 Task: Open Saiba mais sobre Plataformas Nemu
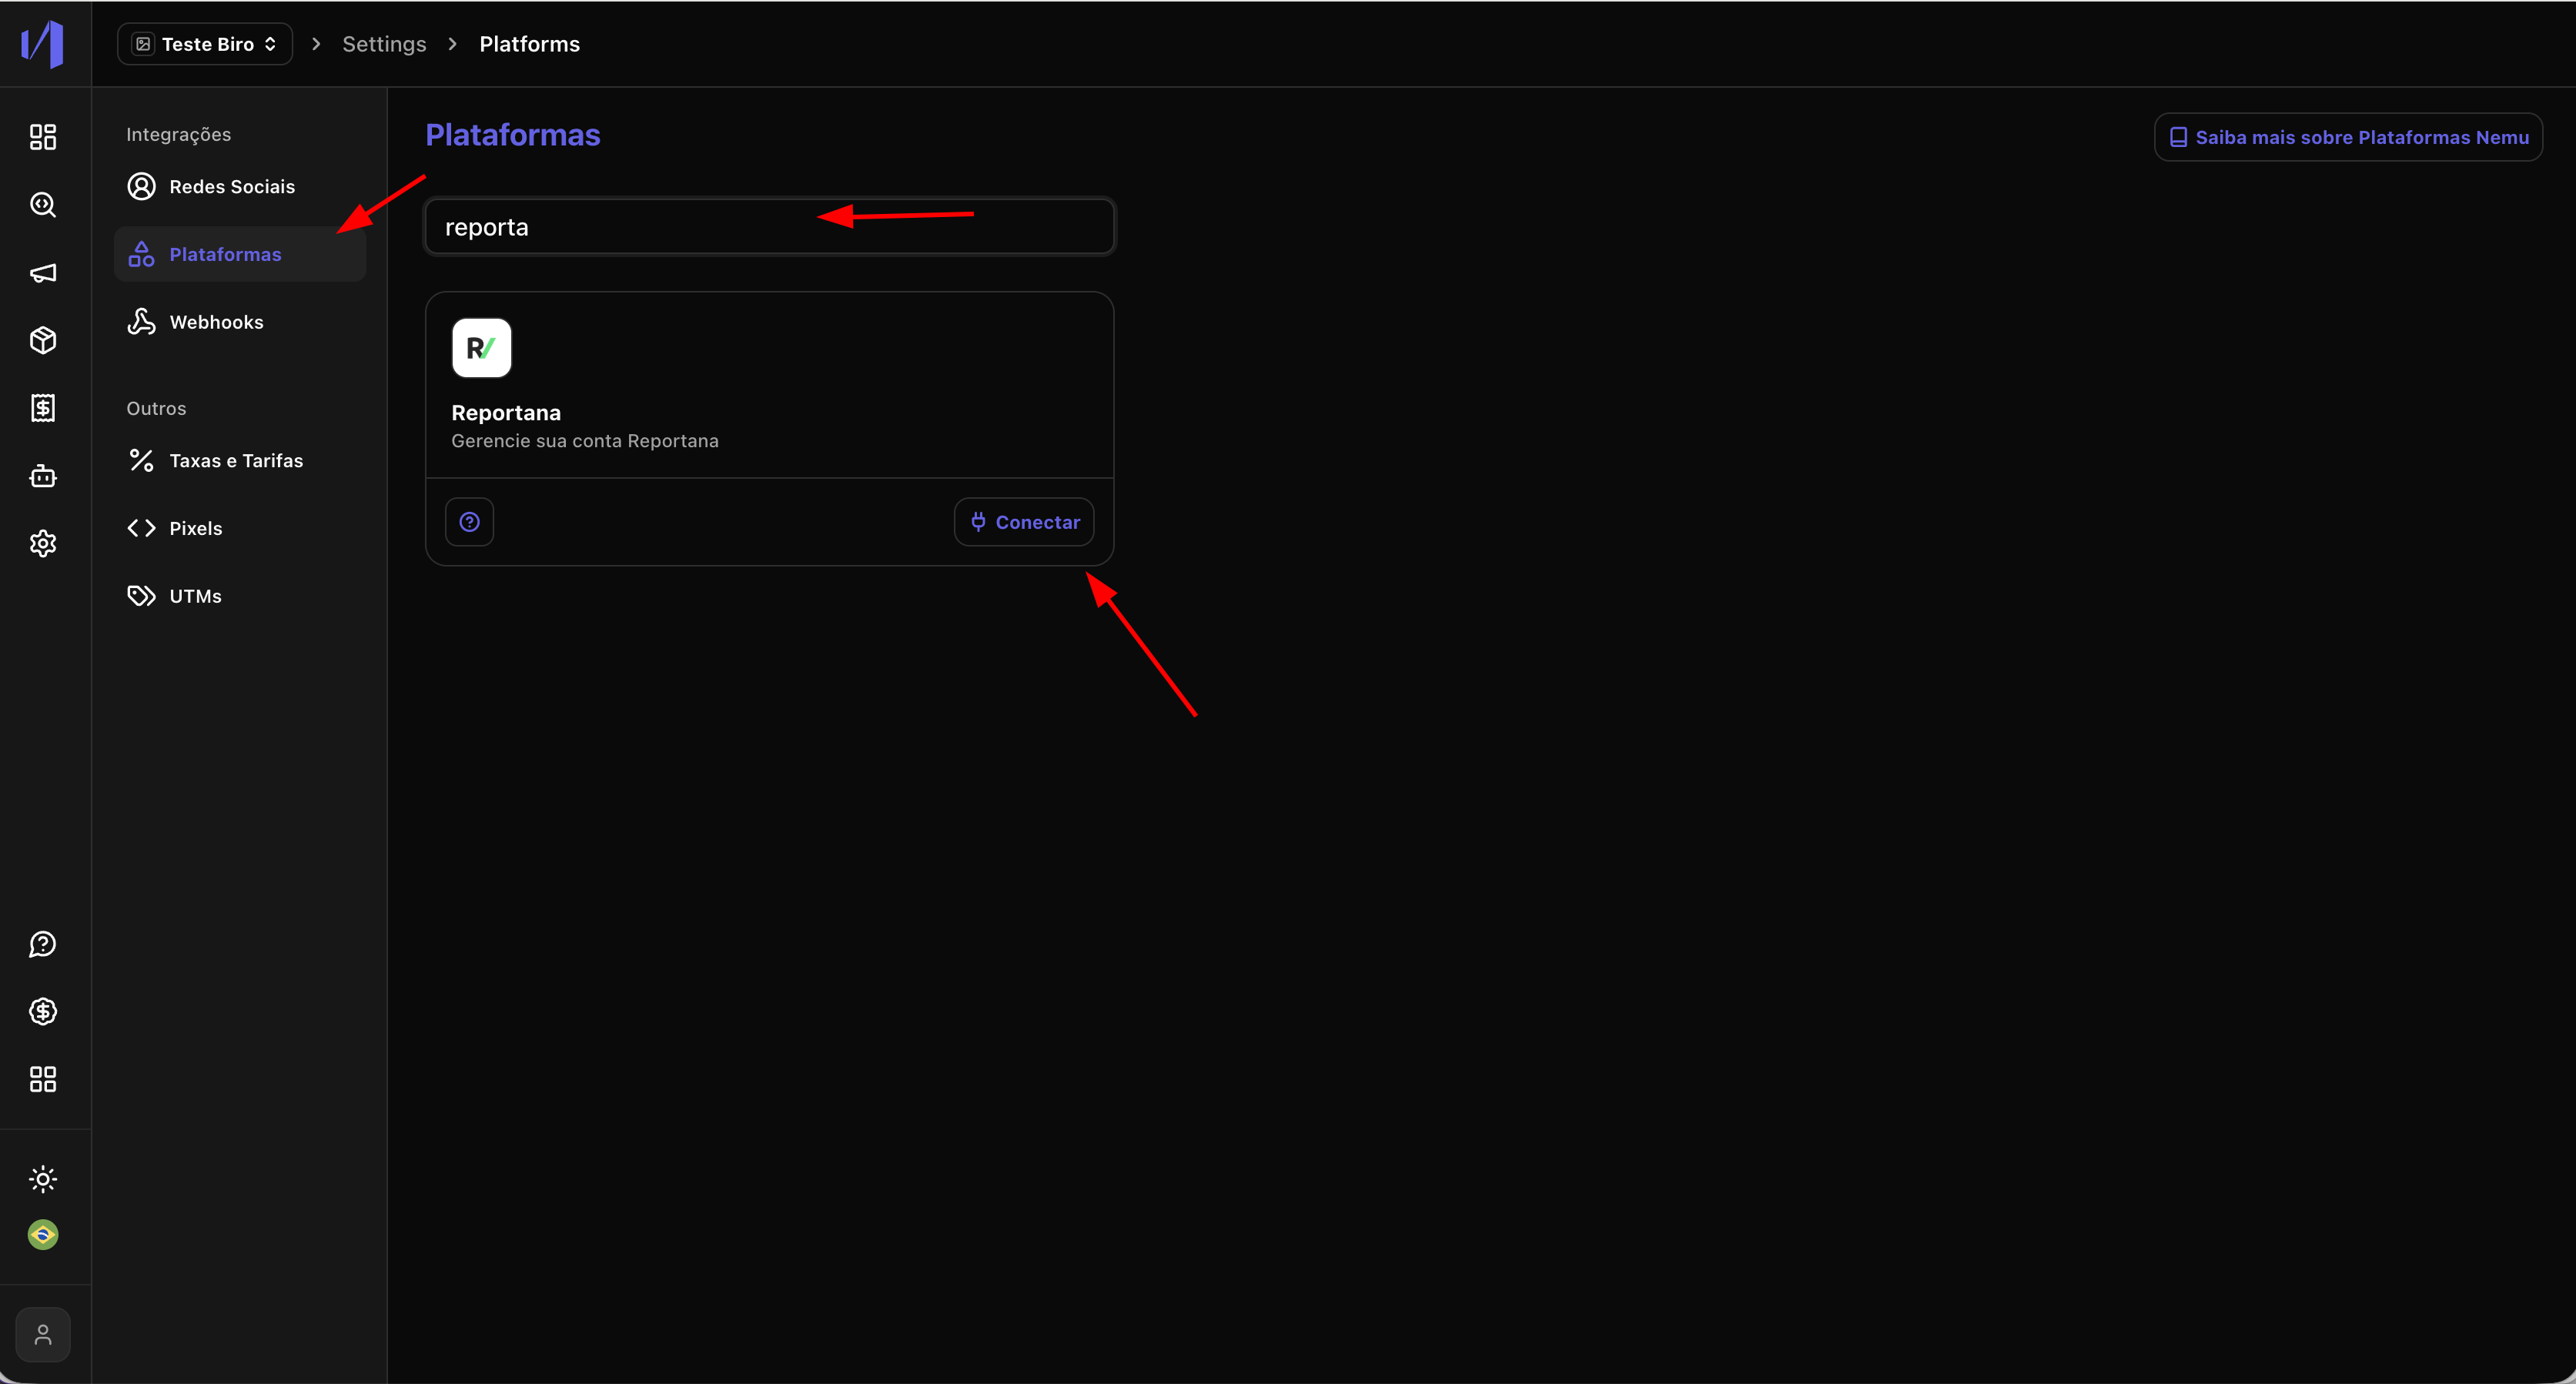[2348, 137]
